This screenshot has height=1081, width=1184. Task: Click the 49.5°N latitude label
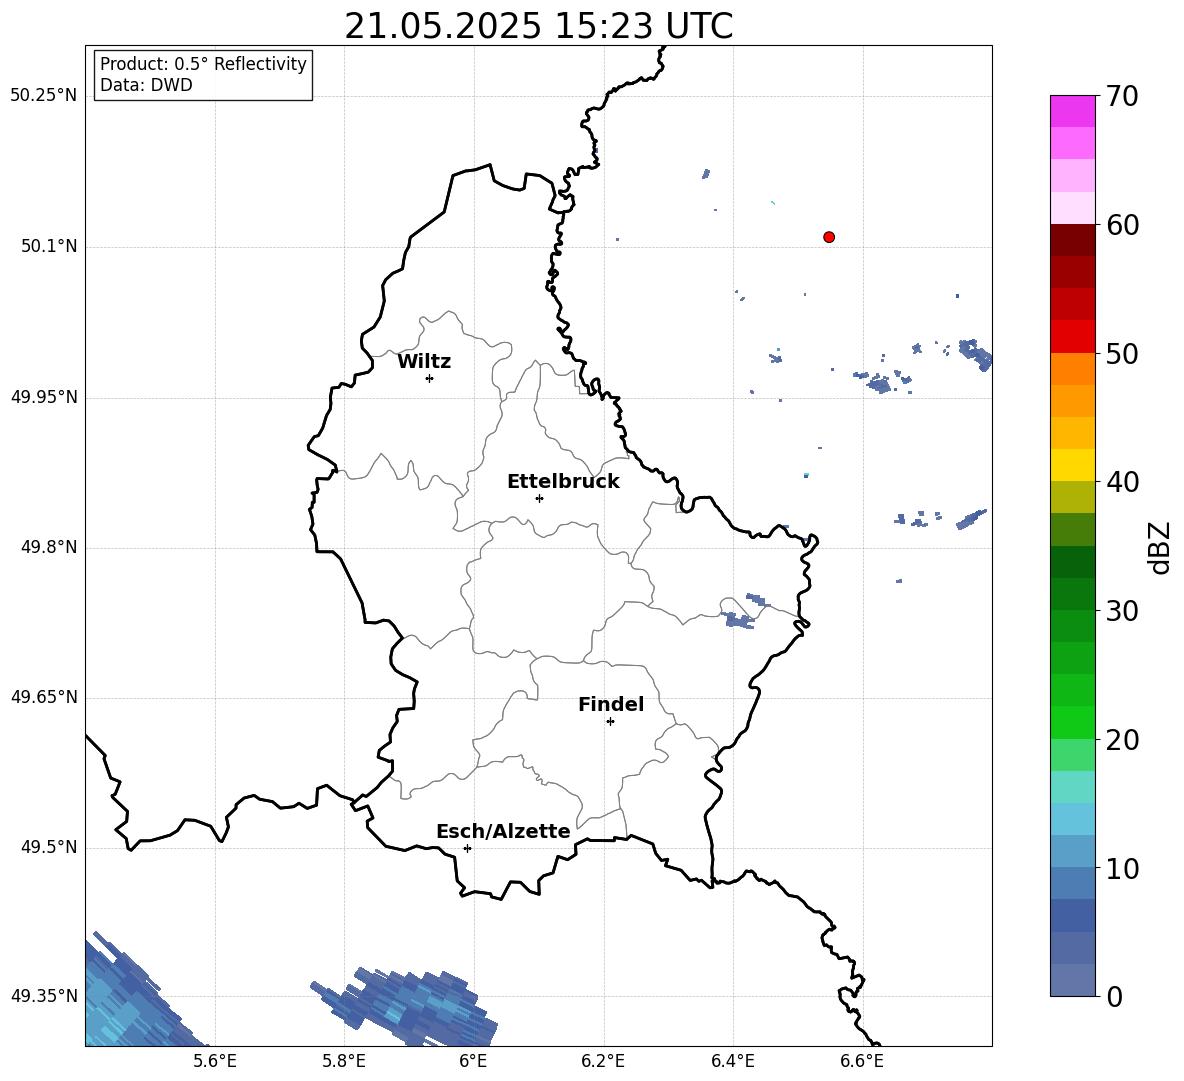click(49, 846)
